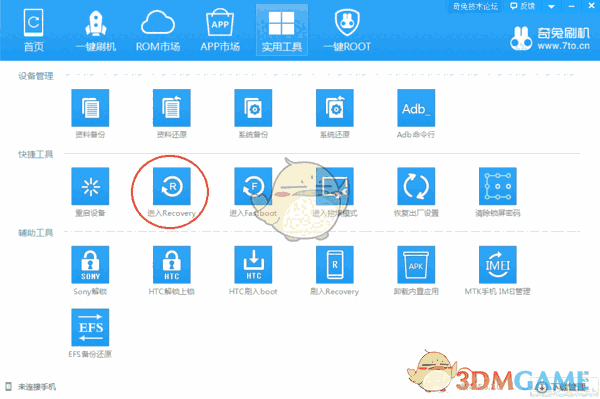This screenshot has height=399, width=600.
Task: Select the 进入Recovery icon
Action: (171, 186)
